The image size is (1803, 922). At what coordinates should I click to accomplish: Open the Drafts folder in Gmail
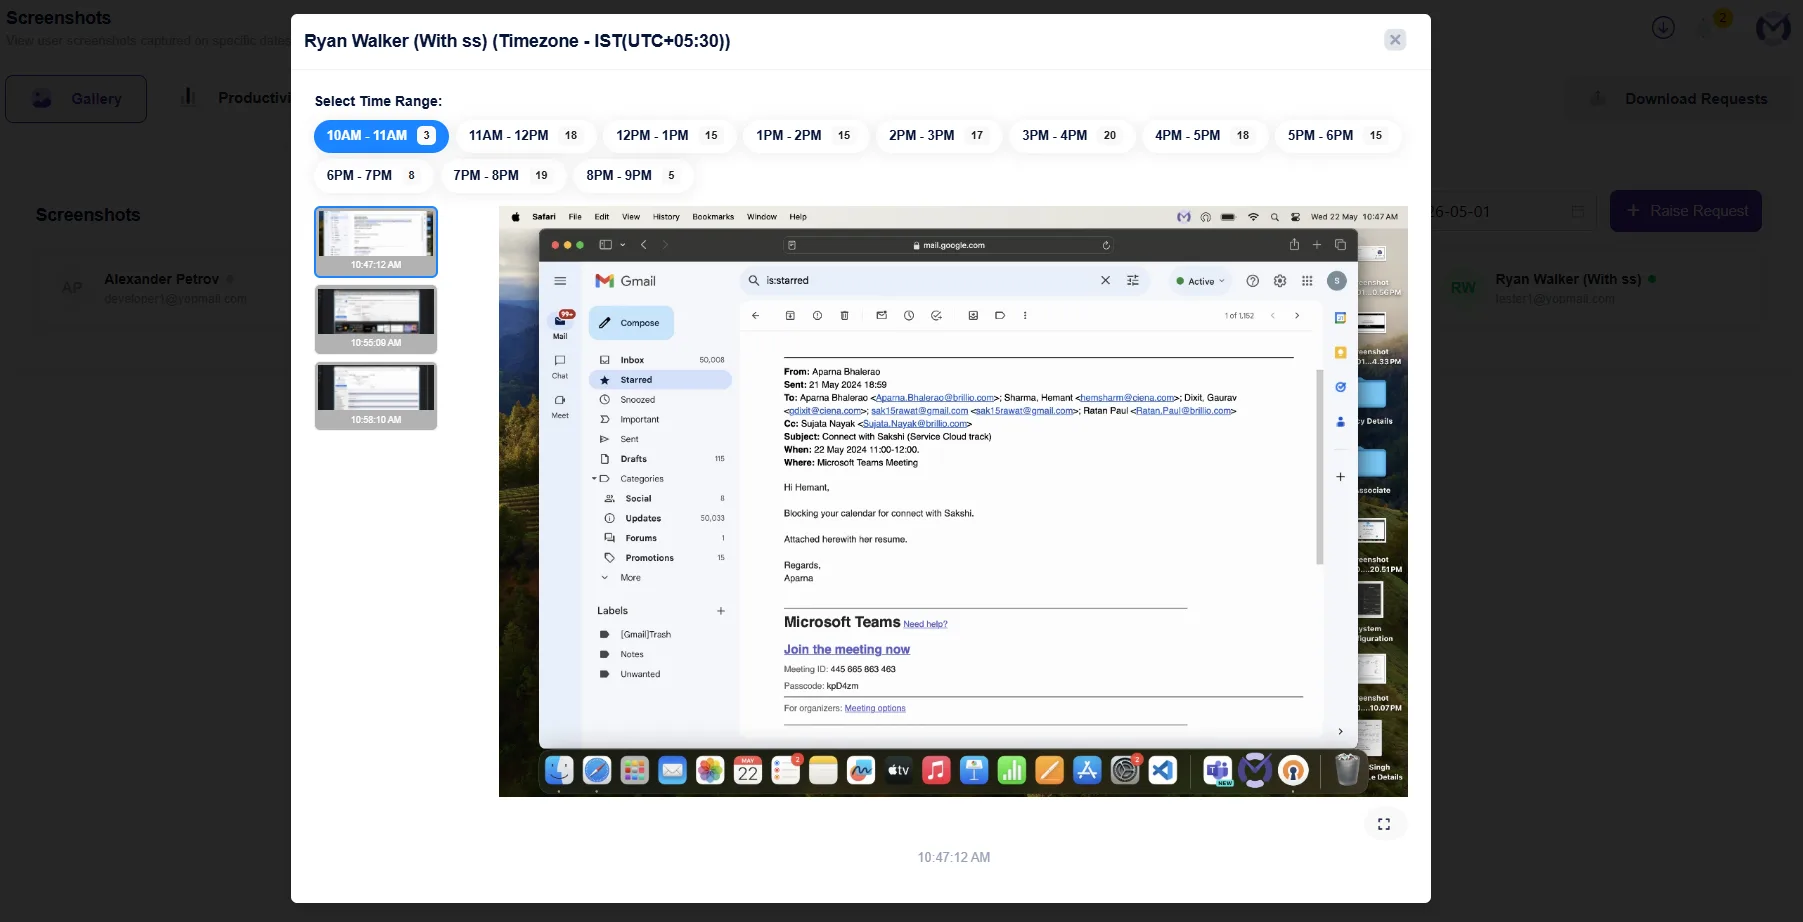660,459
